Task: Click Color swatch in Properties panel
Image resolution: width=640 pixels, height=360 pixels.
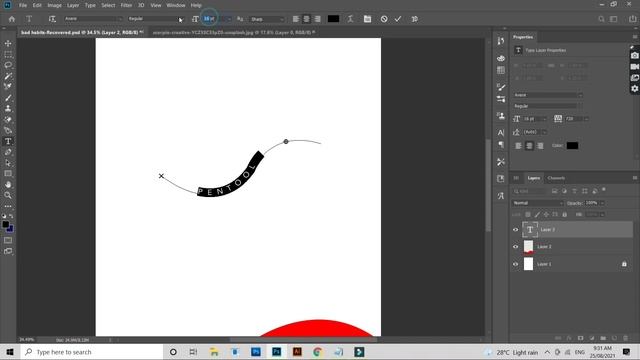Action: [572, 146]
